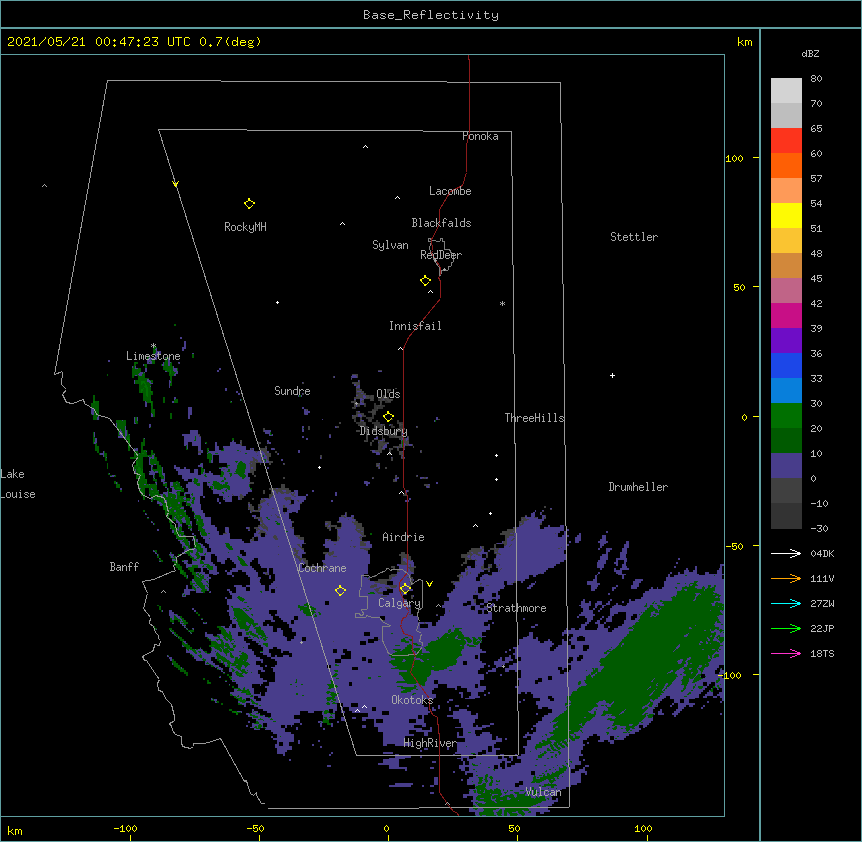Image resolution: width=862 pixels, height=842 pixels.
Task: Click the white plus marker south of Stettler
Action: pos(612,375)
